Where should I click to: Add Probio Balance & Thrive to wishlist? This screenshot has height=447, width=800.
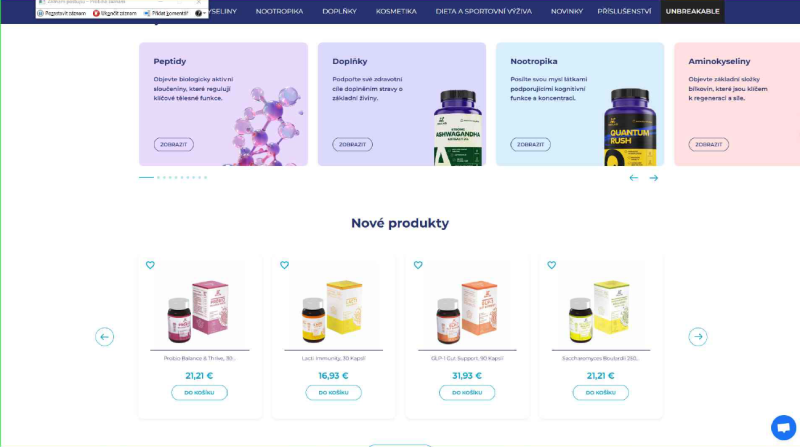(150, 265)
